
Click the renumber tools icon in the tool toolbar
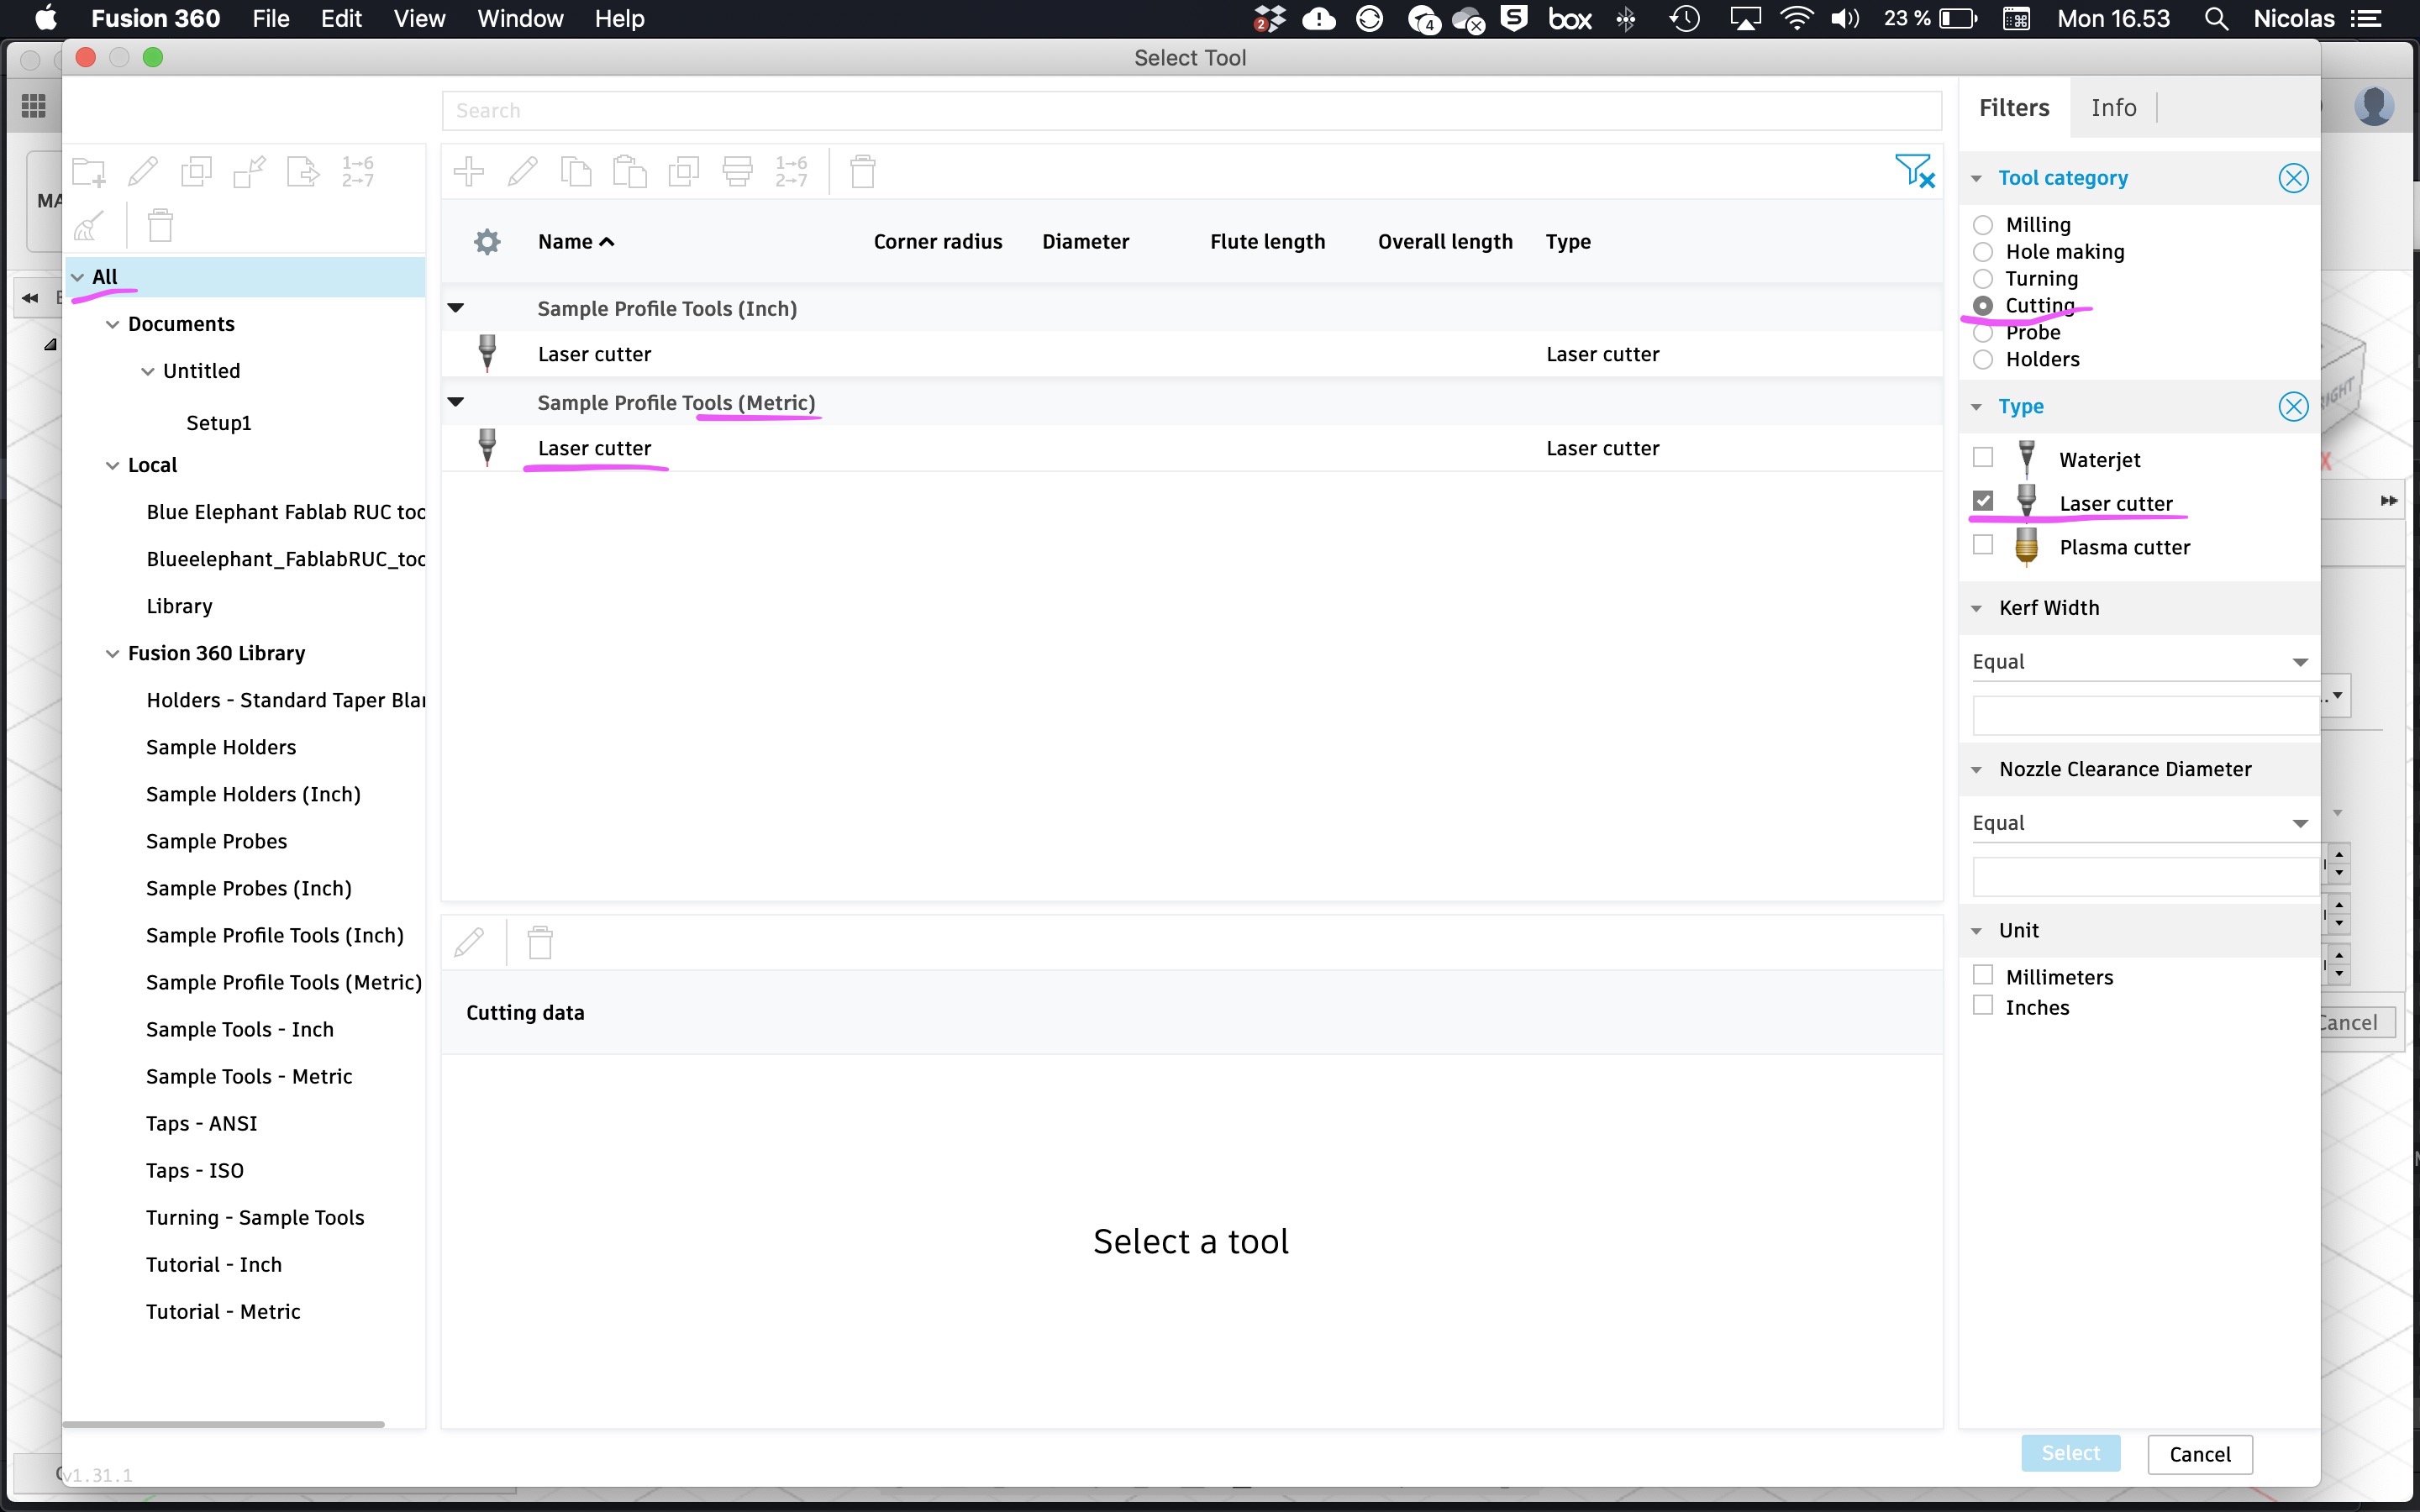tap(791, 171)
